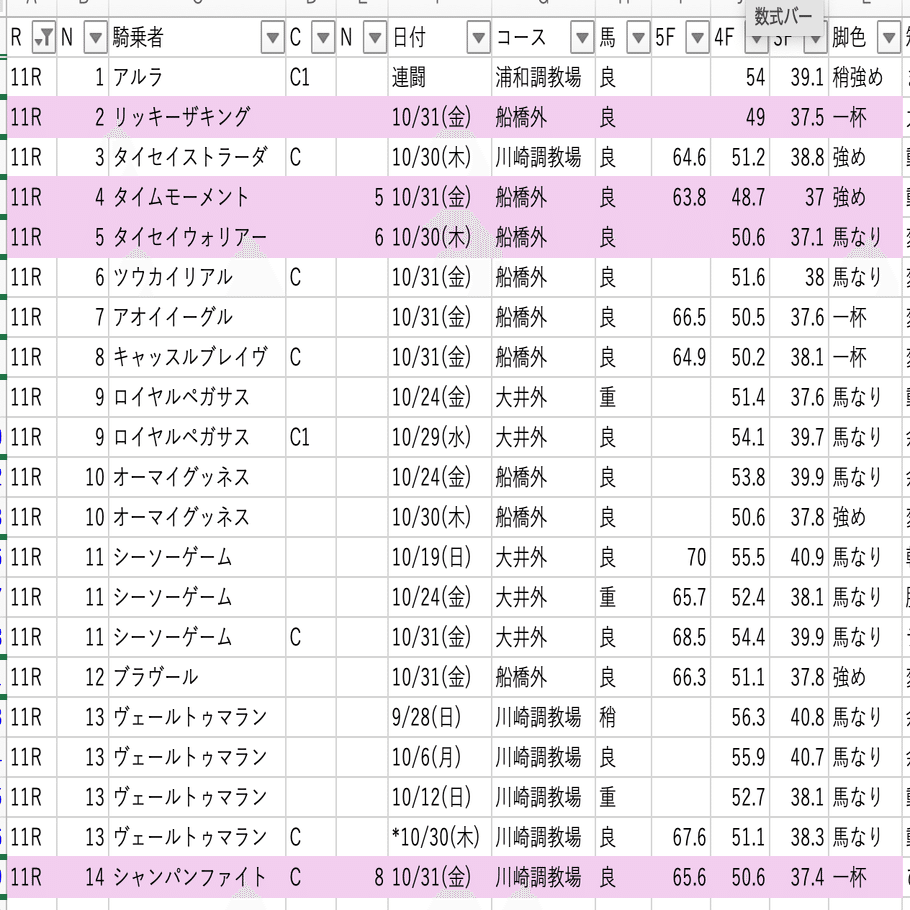910x910 pixels.
Task: Select the タイムモーメント cell
Action: pos(197,197)
